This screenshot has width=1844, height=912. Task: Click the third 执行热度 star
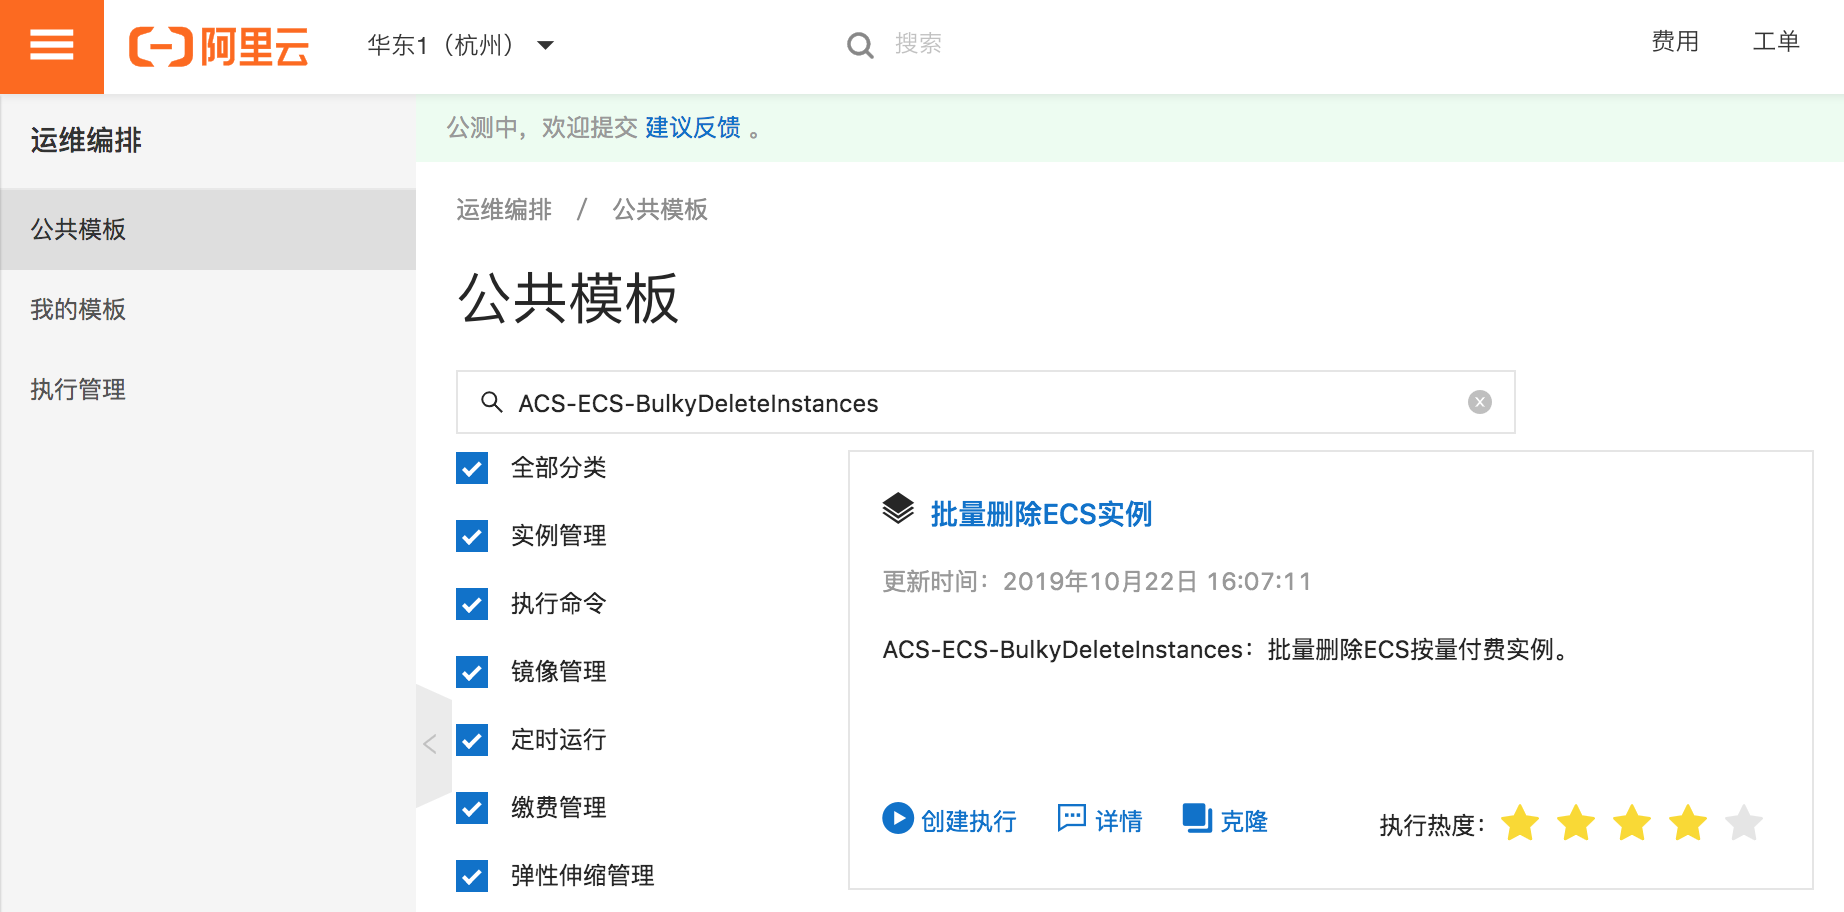(x=1632, y=823)
